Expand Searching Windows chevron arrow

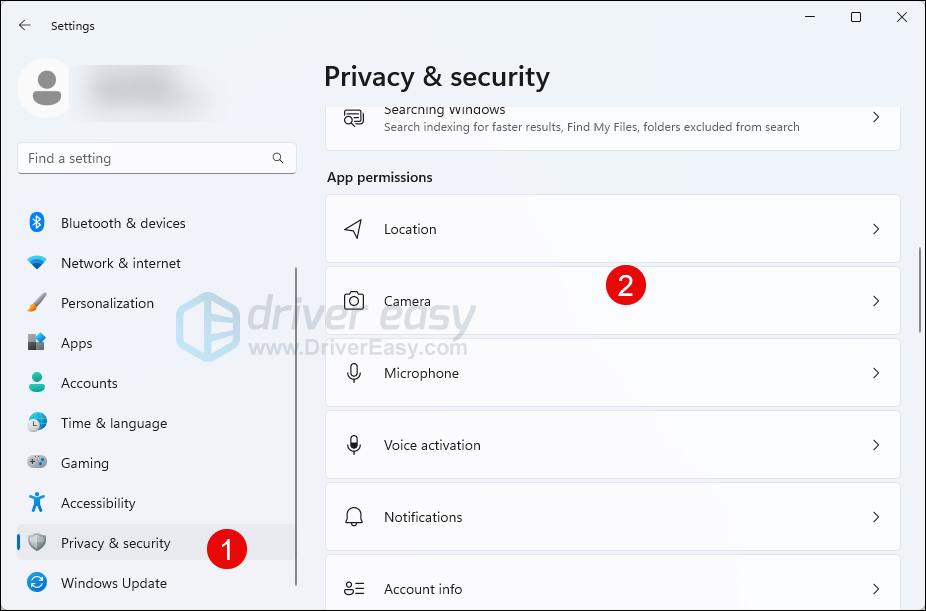[875, 117]
